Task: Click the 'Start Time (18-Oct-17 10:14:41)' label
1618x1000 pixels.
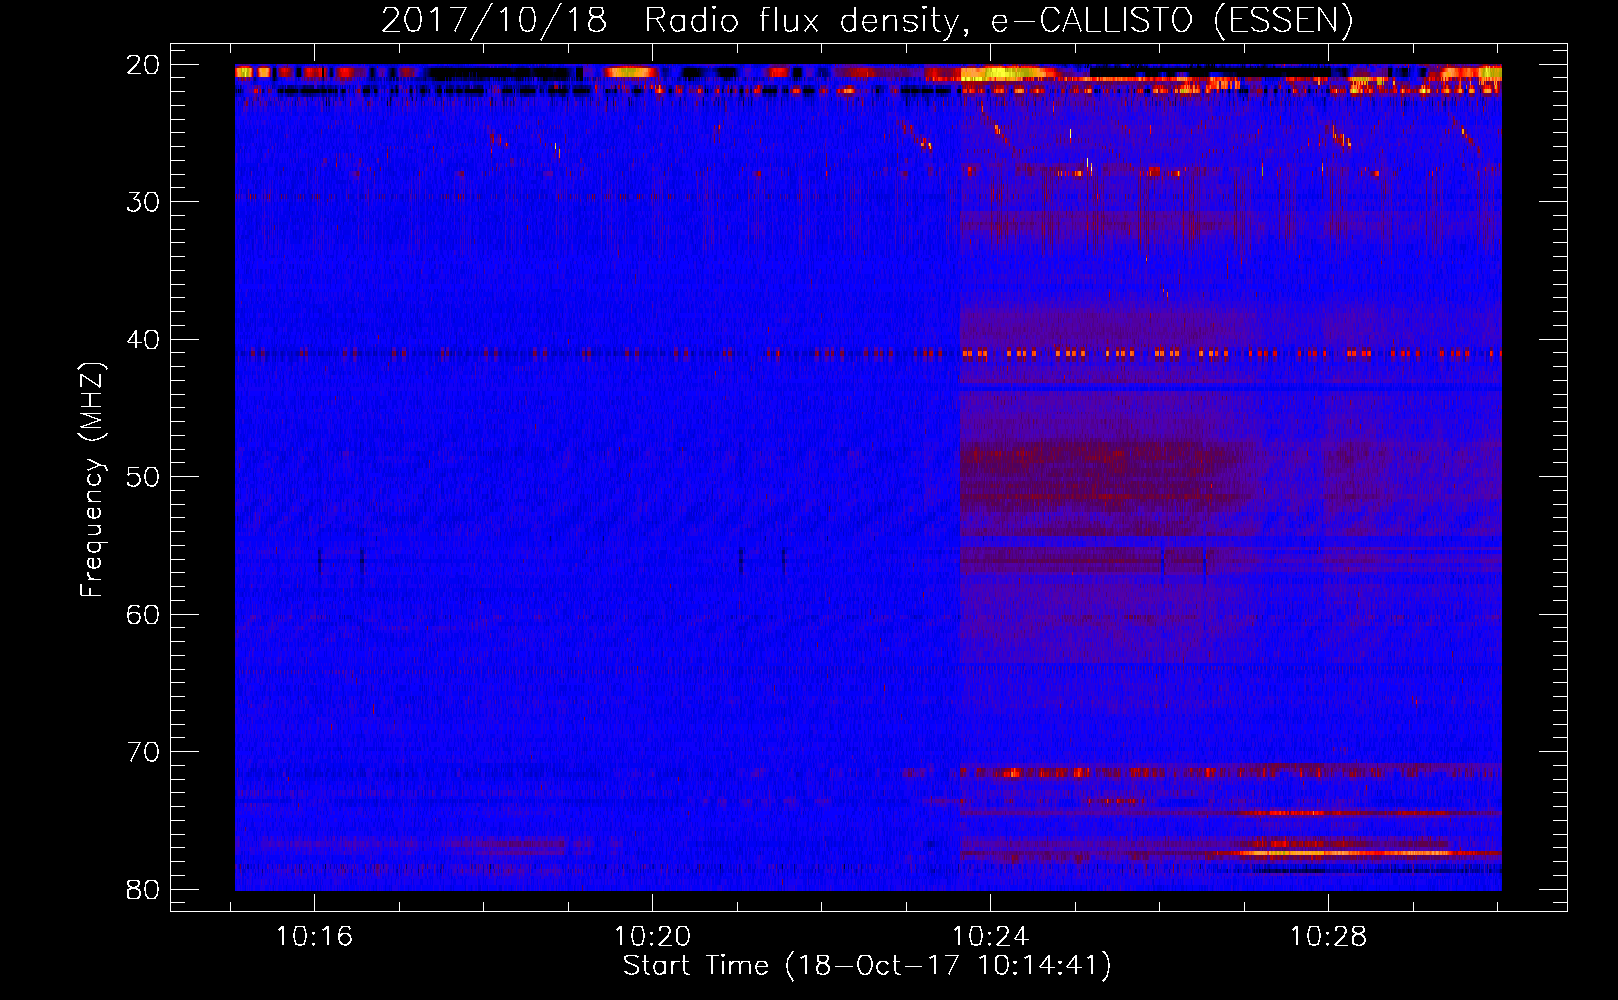Action: [867, 966]
